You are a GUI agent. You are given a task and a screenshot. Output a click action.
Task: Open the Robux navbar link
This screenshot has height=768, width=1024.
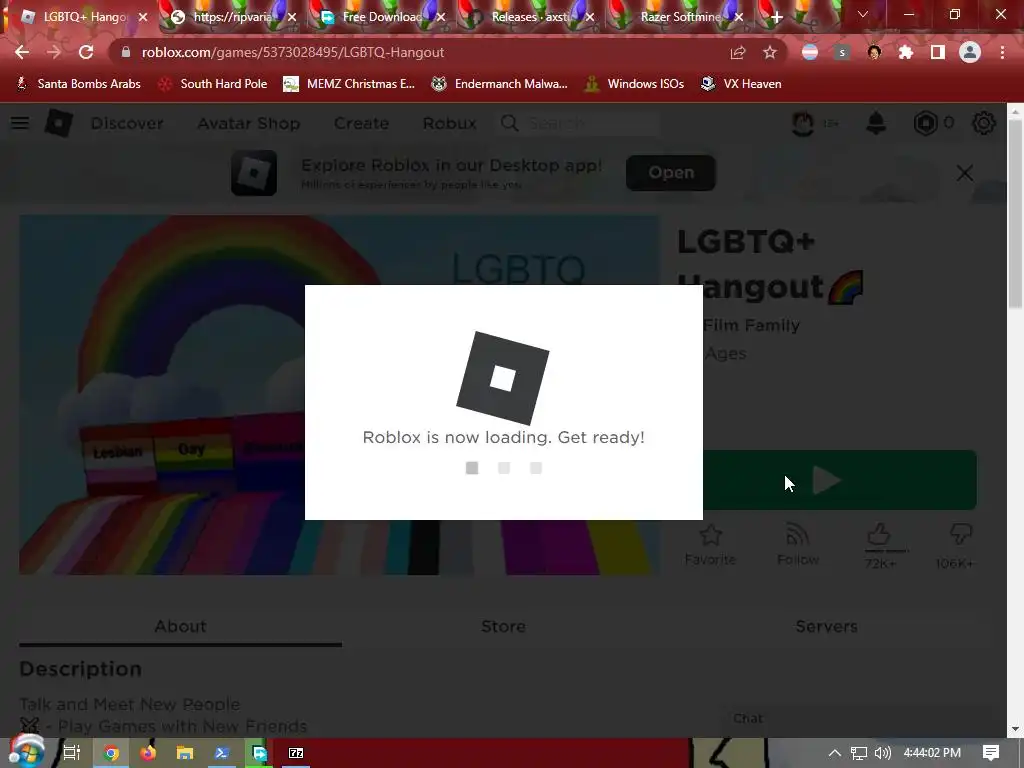[449, 123]
